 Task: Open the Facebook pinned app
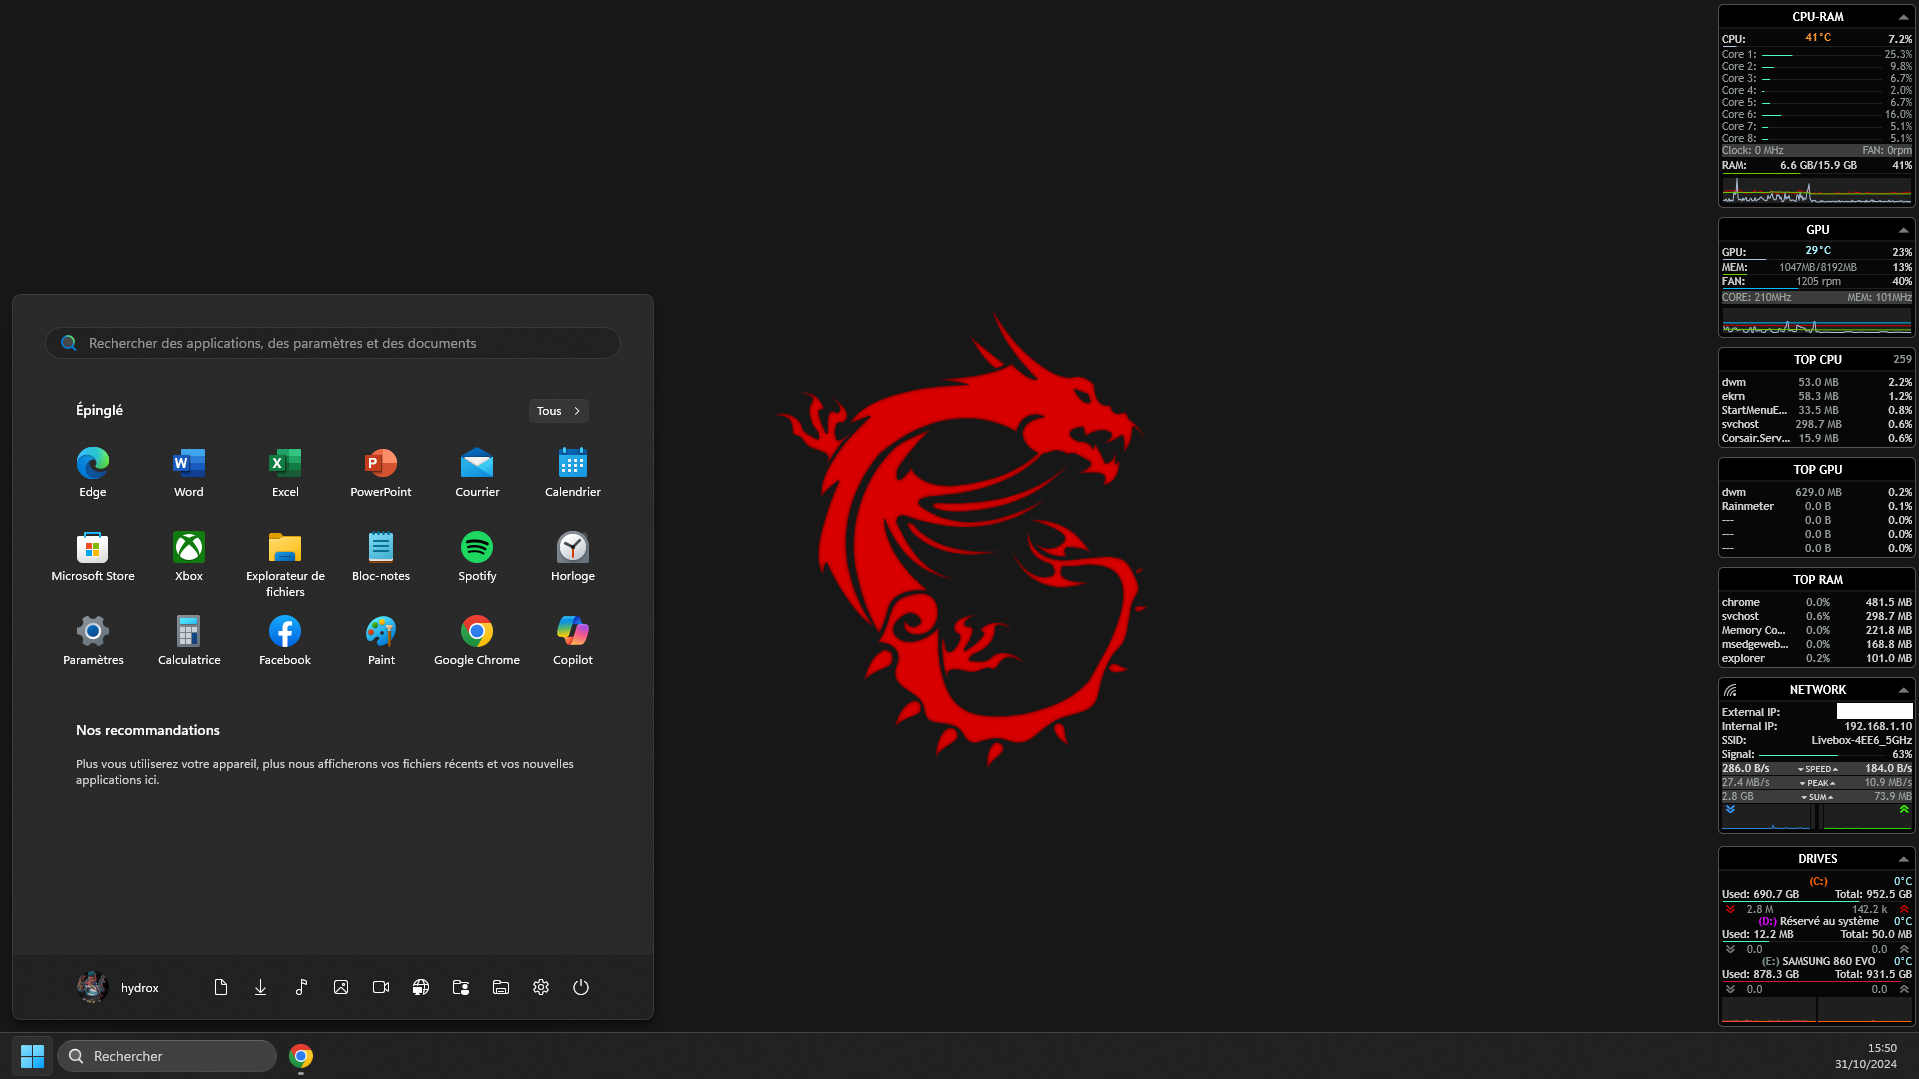pyautogui.click(x=285, y=640)
